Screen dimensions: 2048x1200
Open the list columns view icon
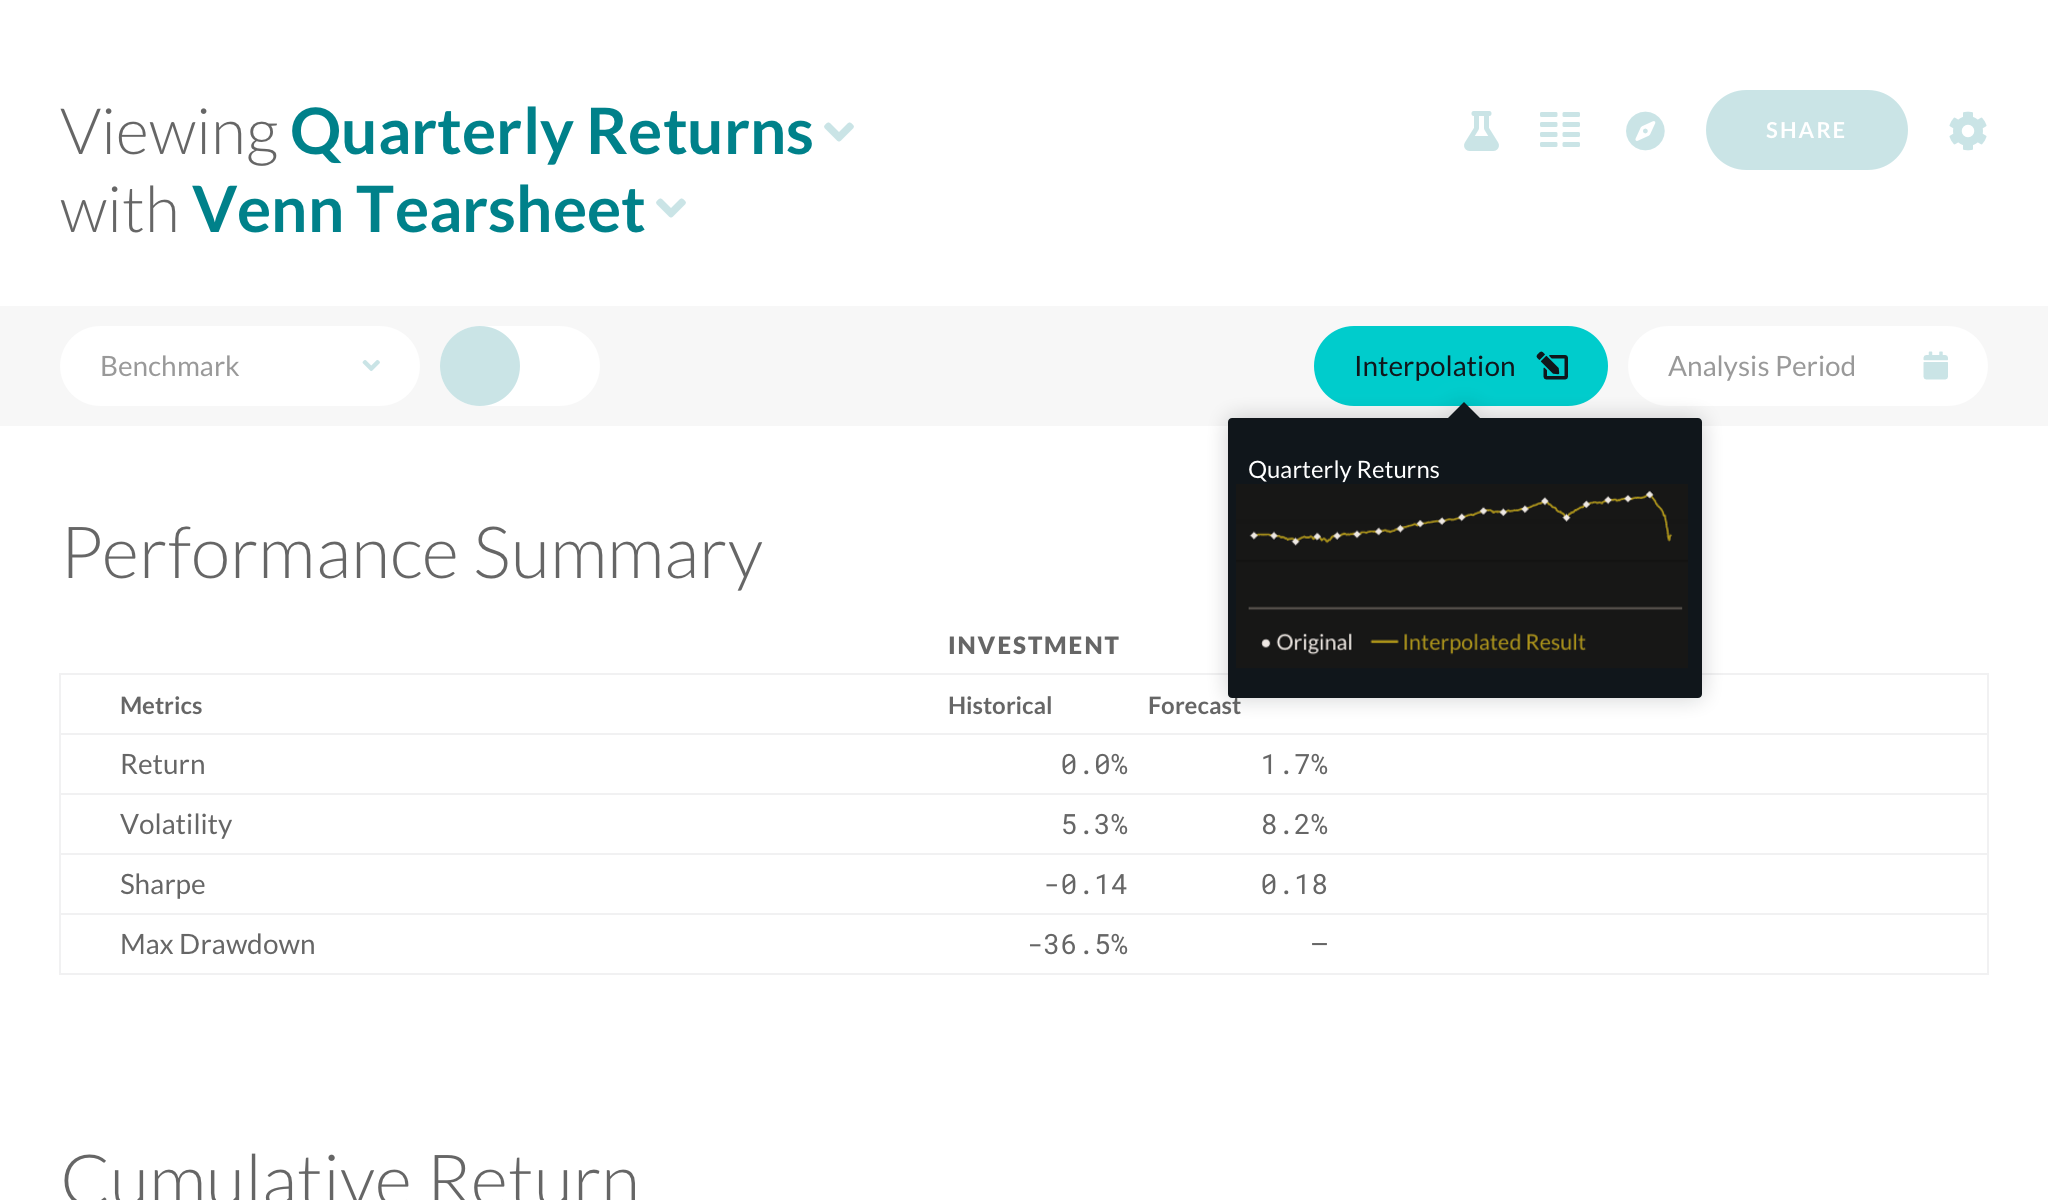coord(1560,130)
